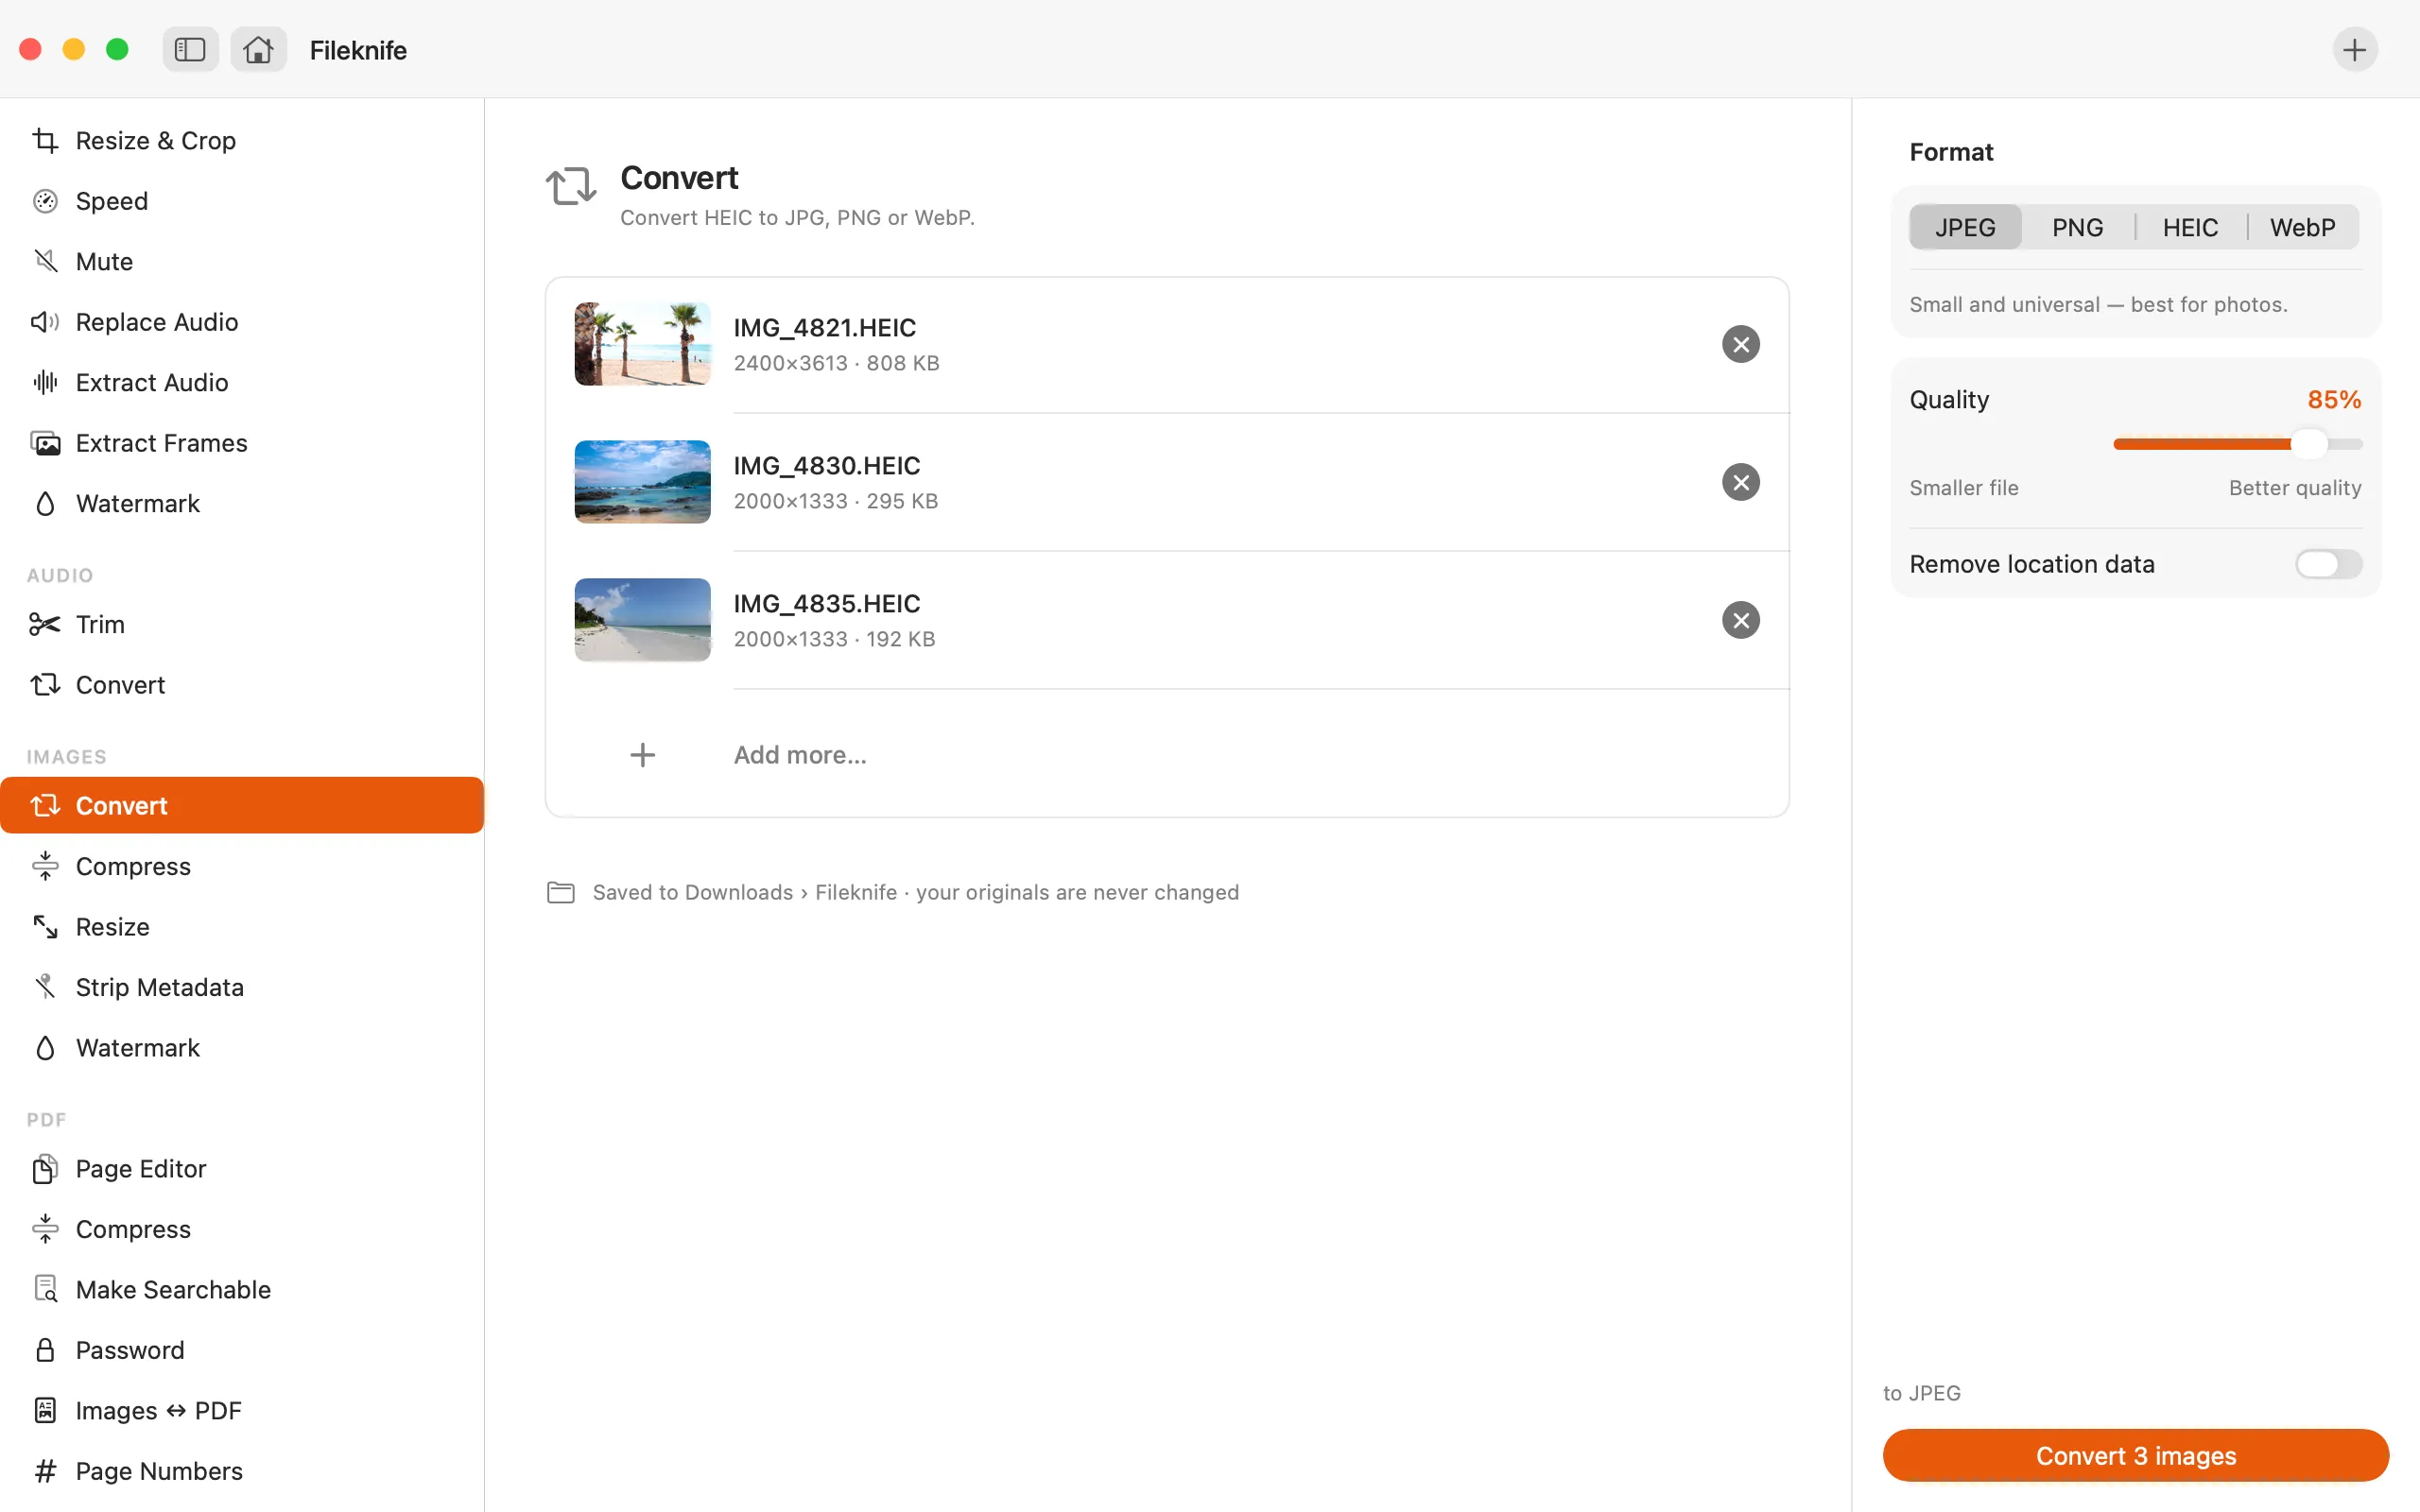Image resolution: width=2420 pixels, height=1512 pixels.
Task: Select PNG format
Action: click(x=2077, y=228)
